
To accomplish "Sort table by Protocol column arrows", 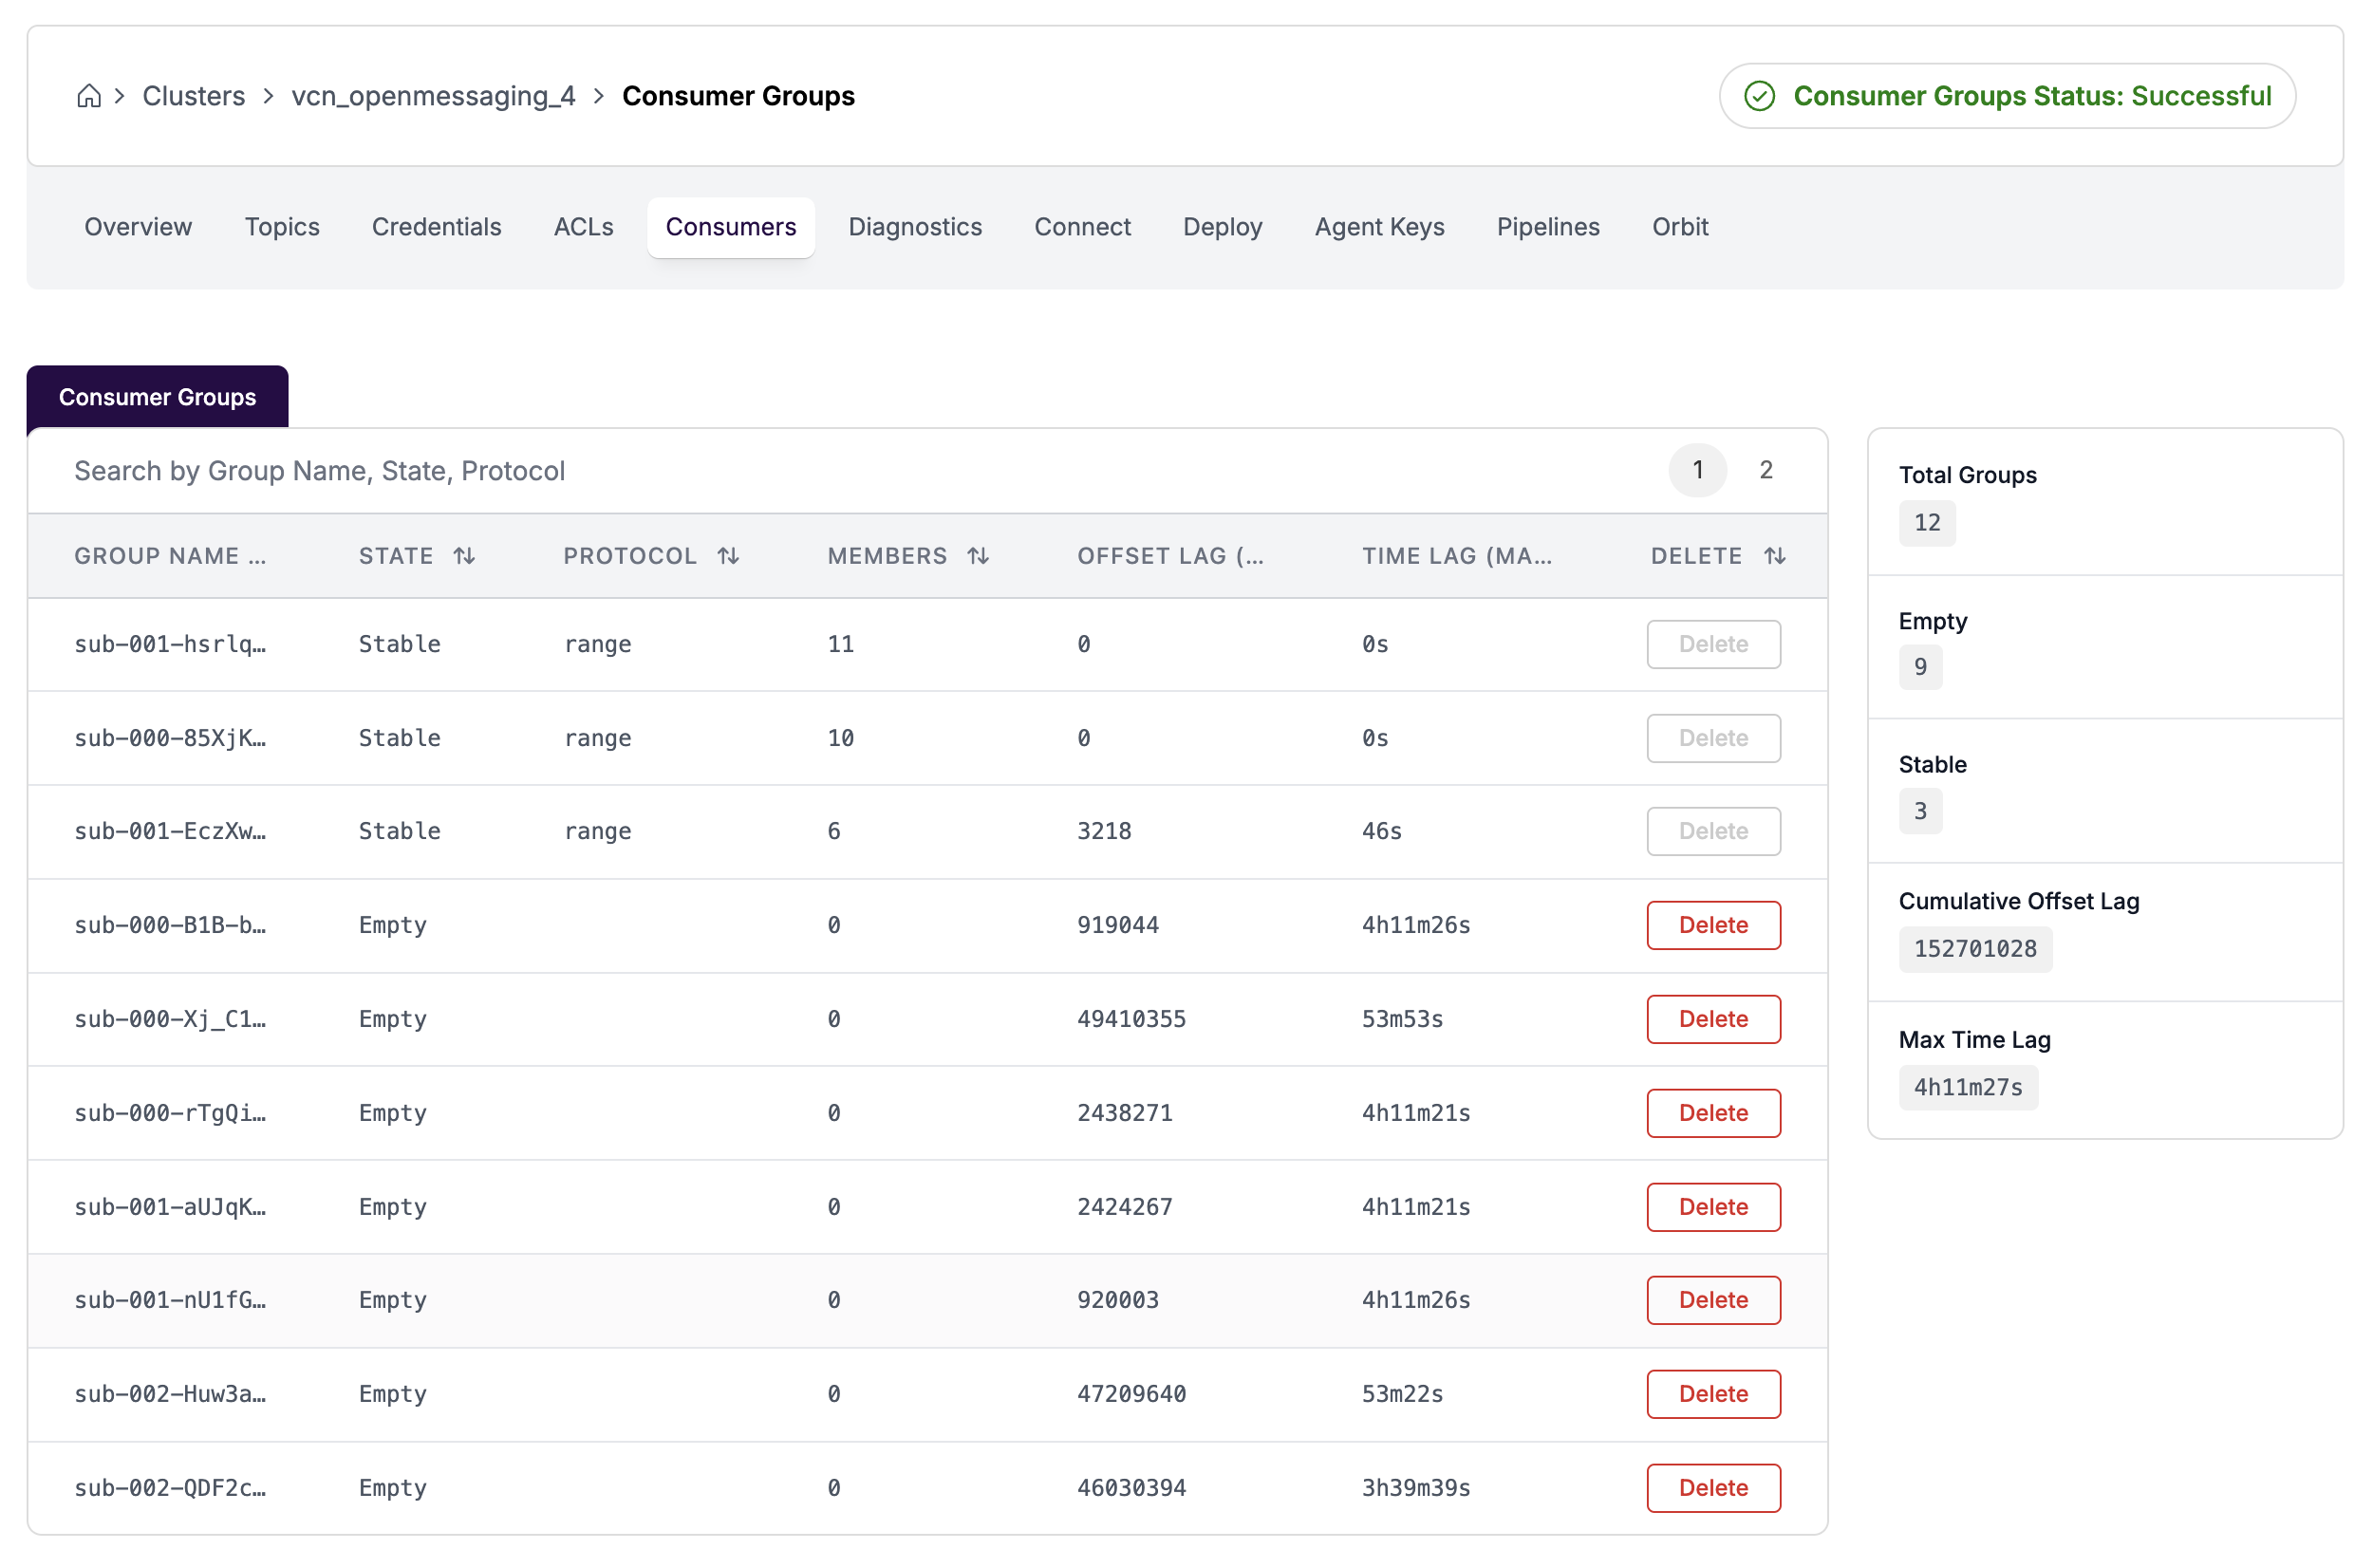I will click(728, 556).
